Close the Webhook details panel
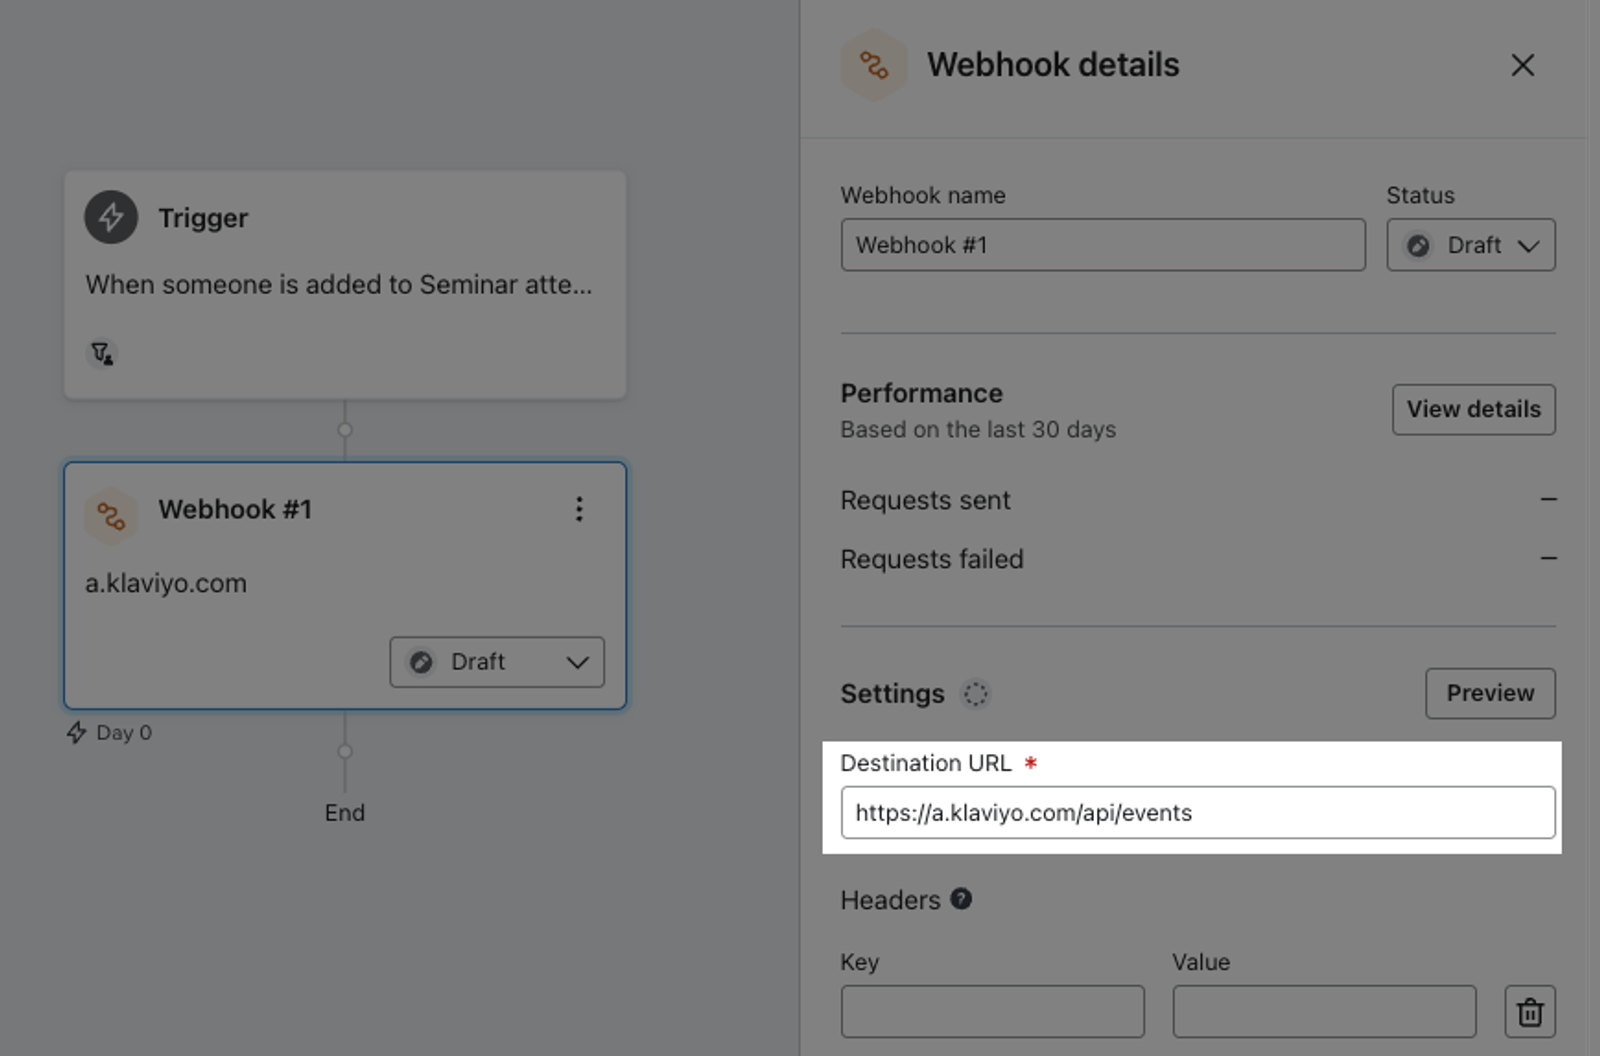This screenshot has width=1600, height=1056. [1522, 65]
